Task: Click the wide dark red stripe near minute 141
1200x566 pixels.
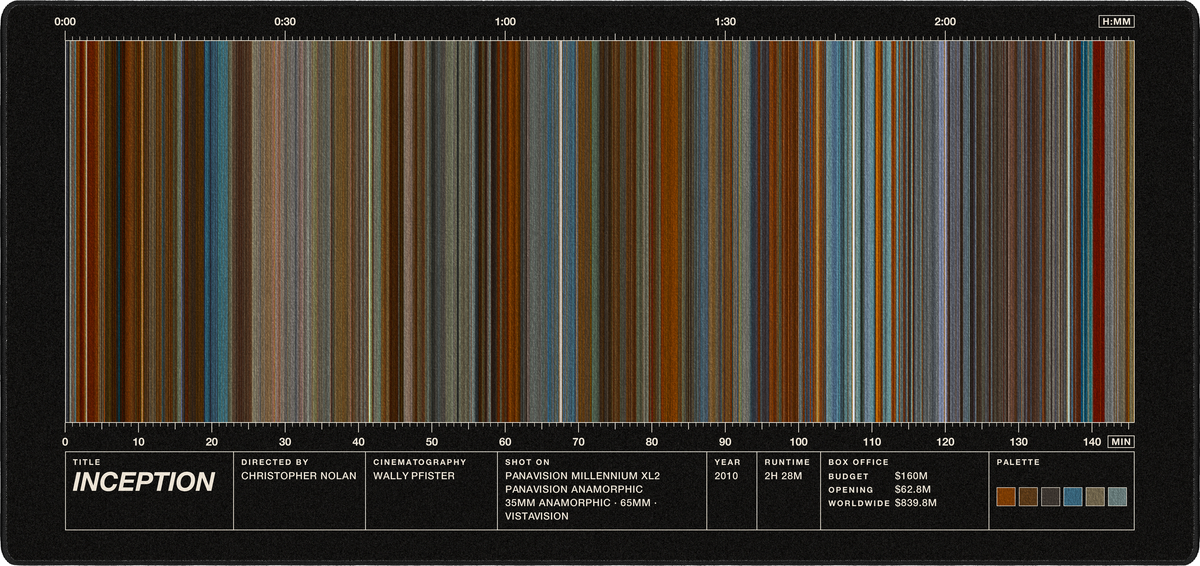Action: click(1098, 231)
